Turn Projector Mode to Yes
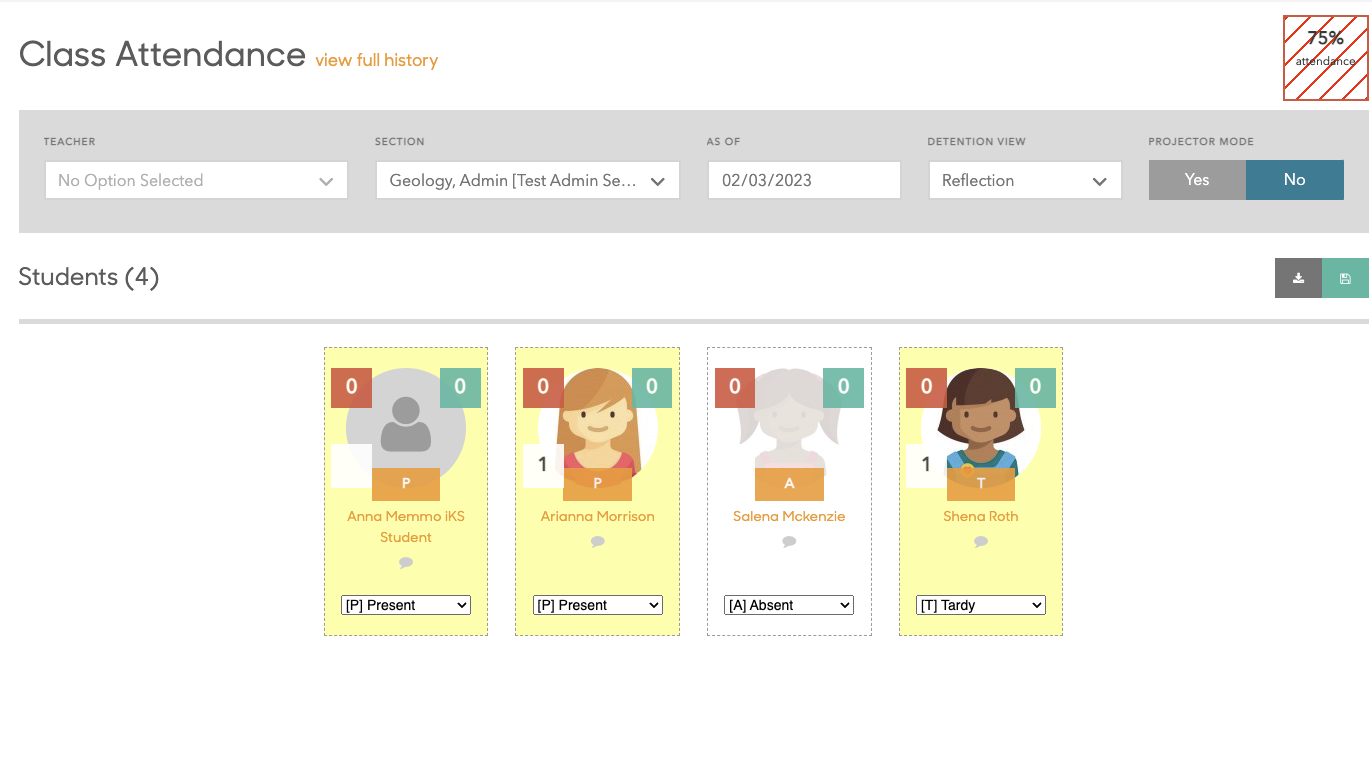1372x773 pixels. (x=1197, y=180)
